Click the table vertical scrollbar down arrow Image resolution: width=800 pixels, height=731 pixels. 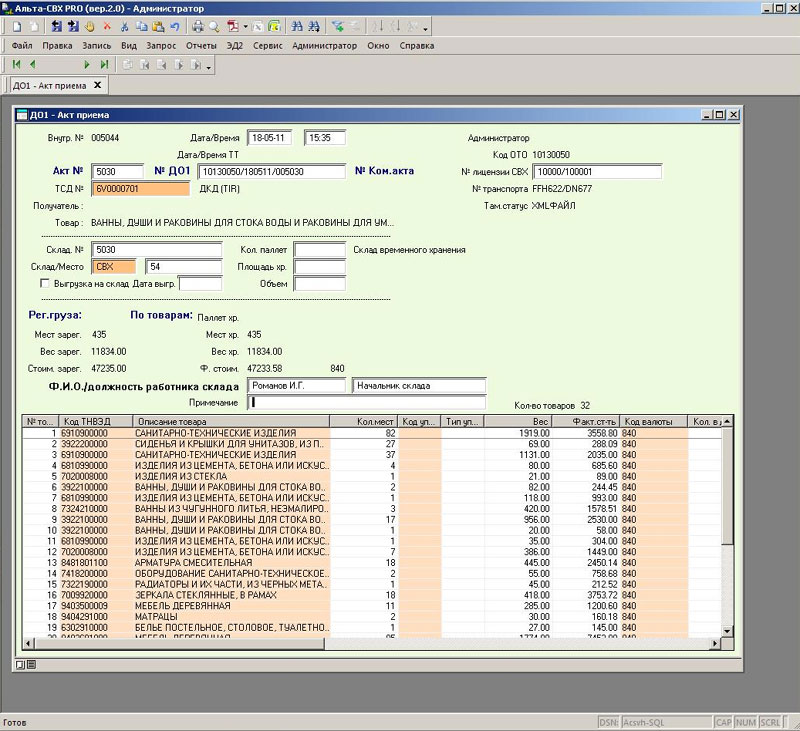pyautogui.click(x=728, y=631)
